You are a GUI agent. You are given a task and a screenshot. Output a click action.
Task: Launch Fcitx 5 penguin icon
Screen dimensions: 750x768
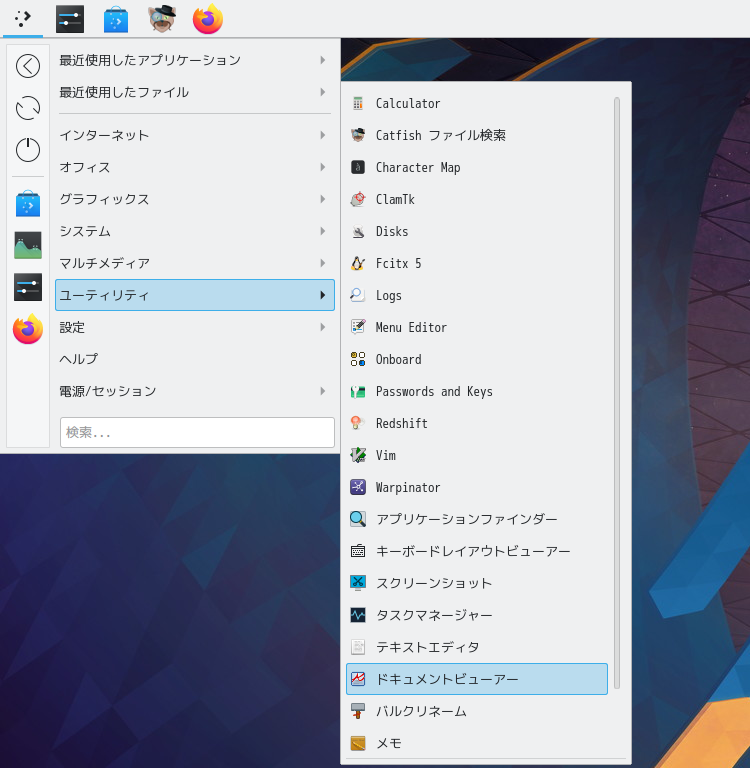tap(358, 264)
